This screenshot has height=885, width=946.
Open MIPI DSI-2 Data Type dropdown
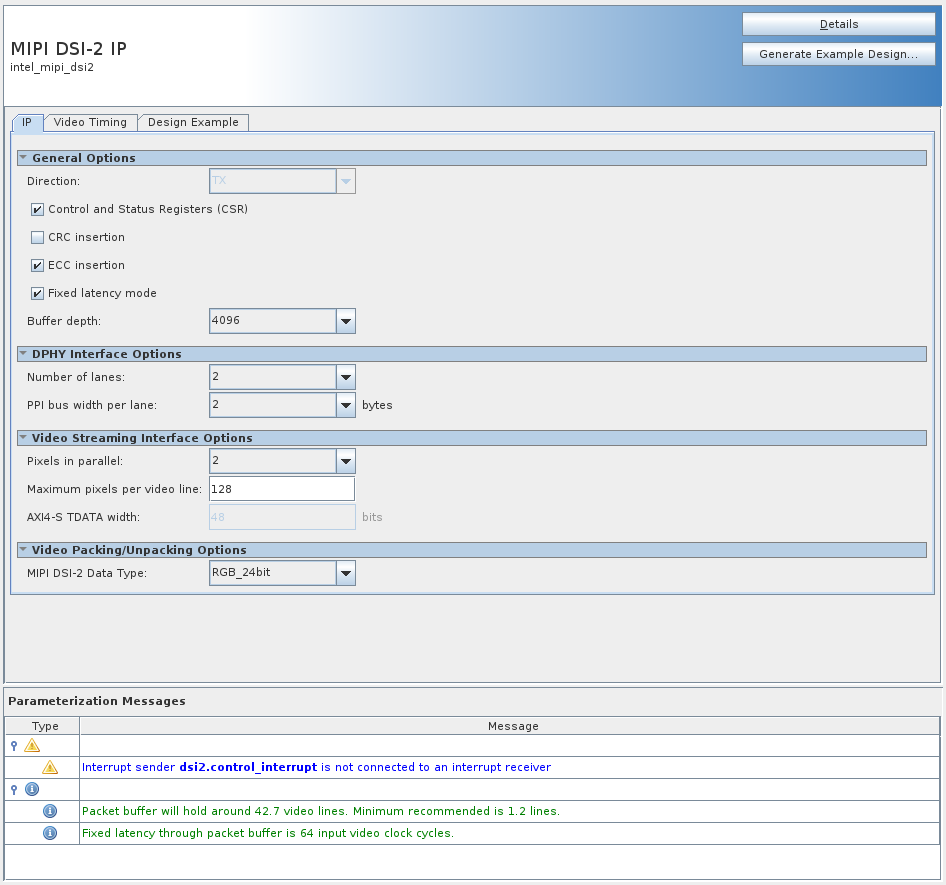click(346, 573)
